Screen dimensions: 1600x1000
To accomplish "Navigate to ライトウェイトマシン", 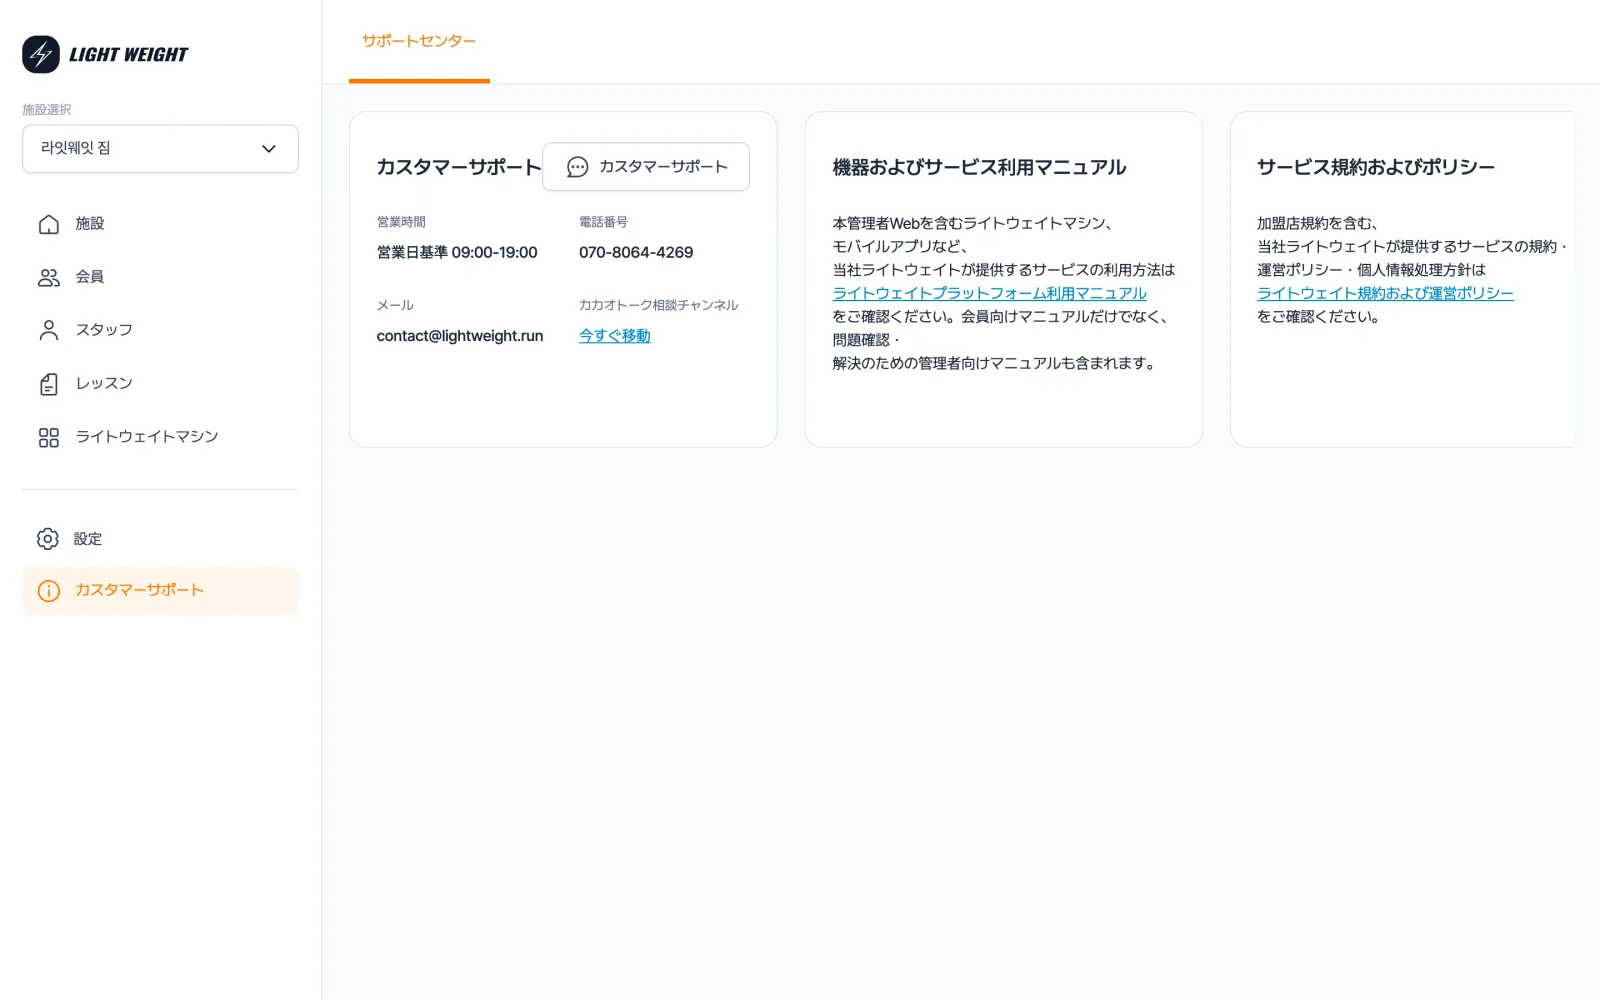I will click(160, 437).
